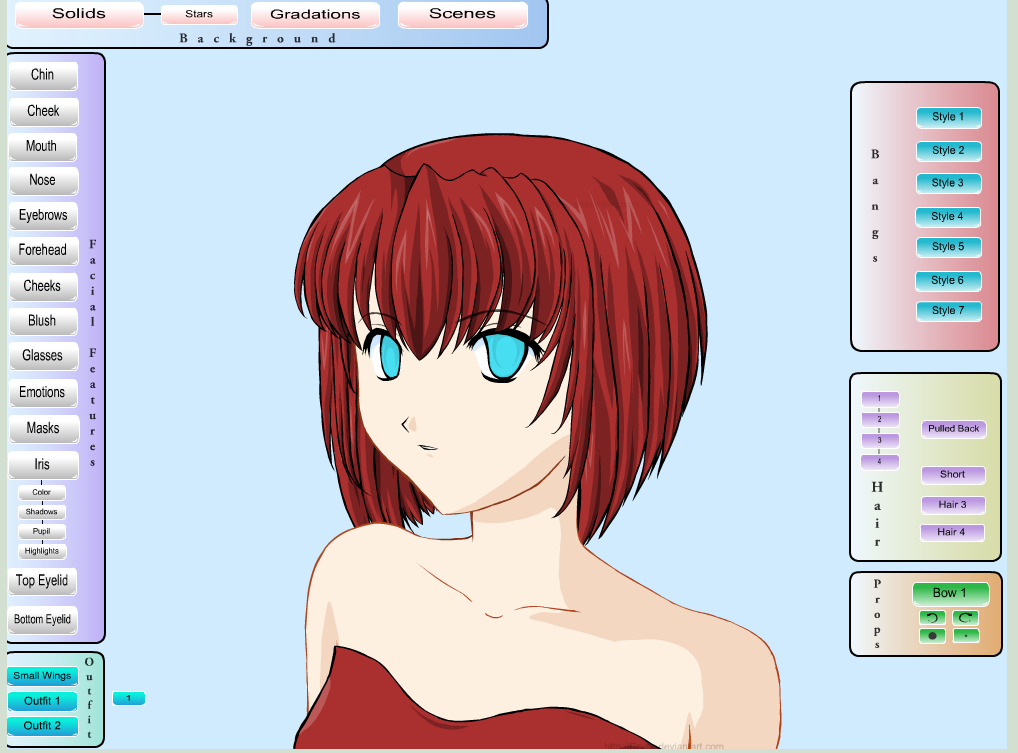This screenshot has height=753, width=1018.
Task: Select hair variant 3
Action: point(880,441)
